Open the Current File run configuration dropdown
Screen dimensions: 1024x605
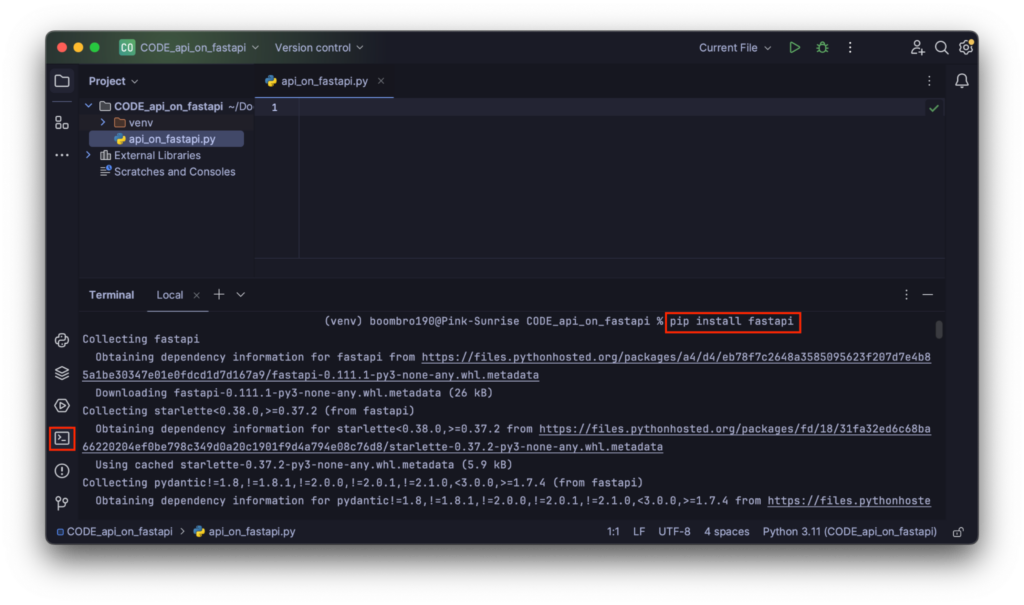click(734, 47)
